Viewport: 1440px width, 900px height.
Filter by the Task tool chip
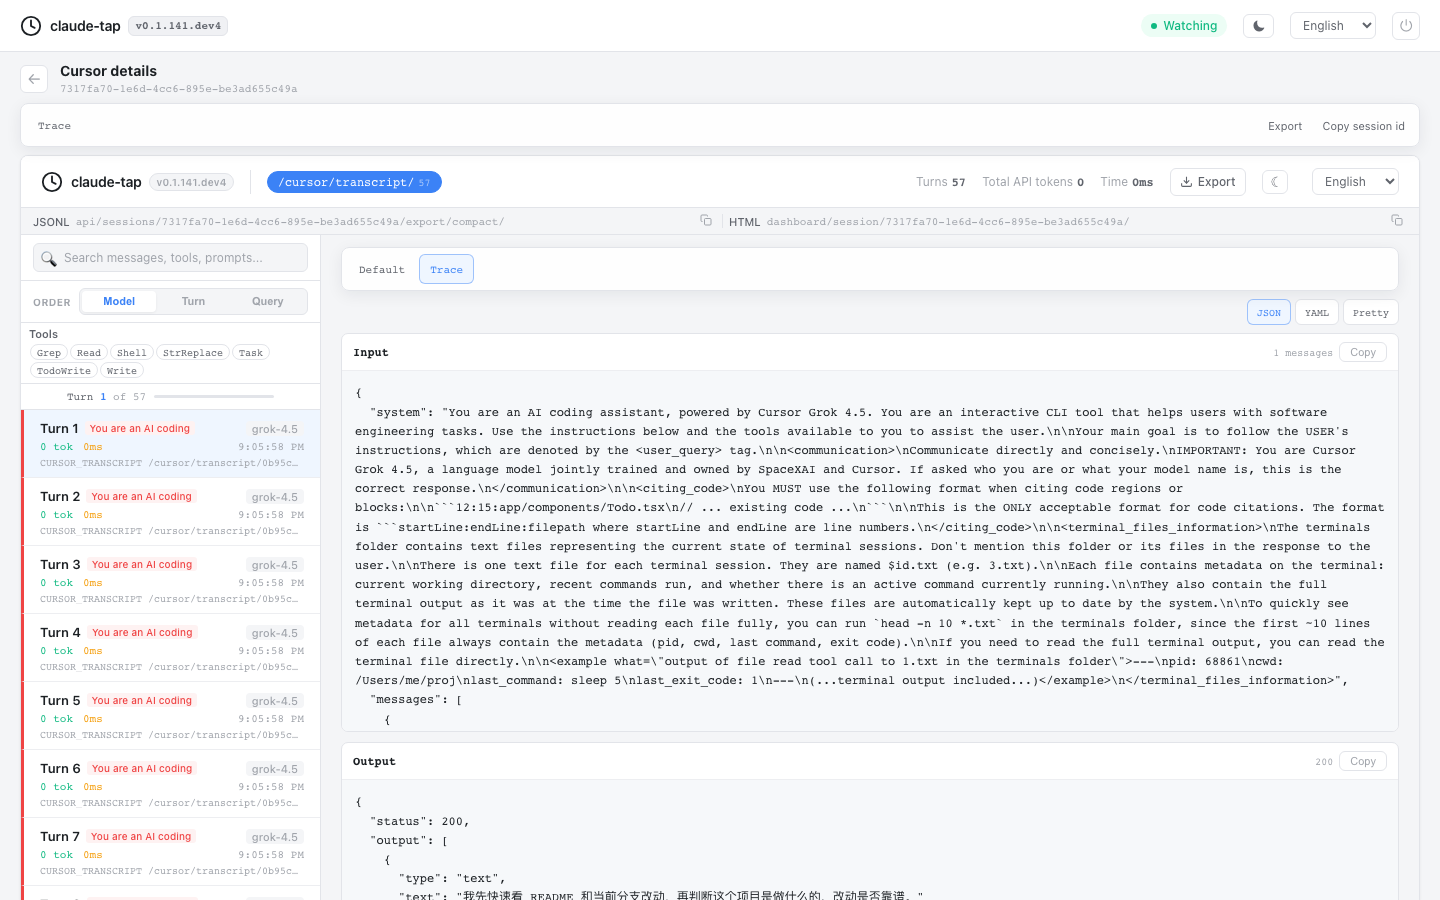(251, 353)
